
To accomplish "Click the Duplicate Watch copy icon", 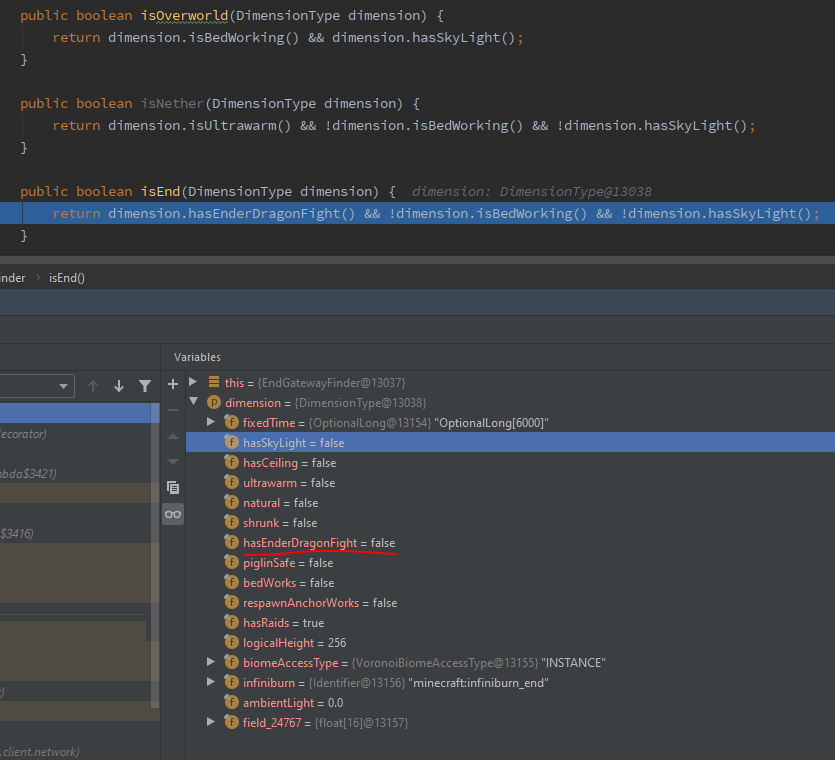I will 172,487.
